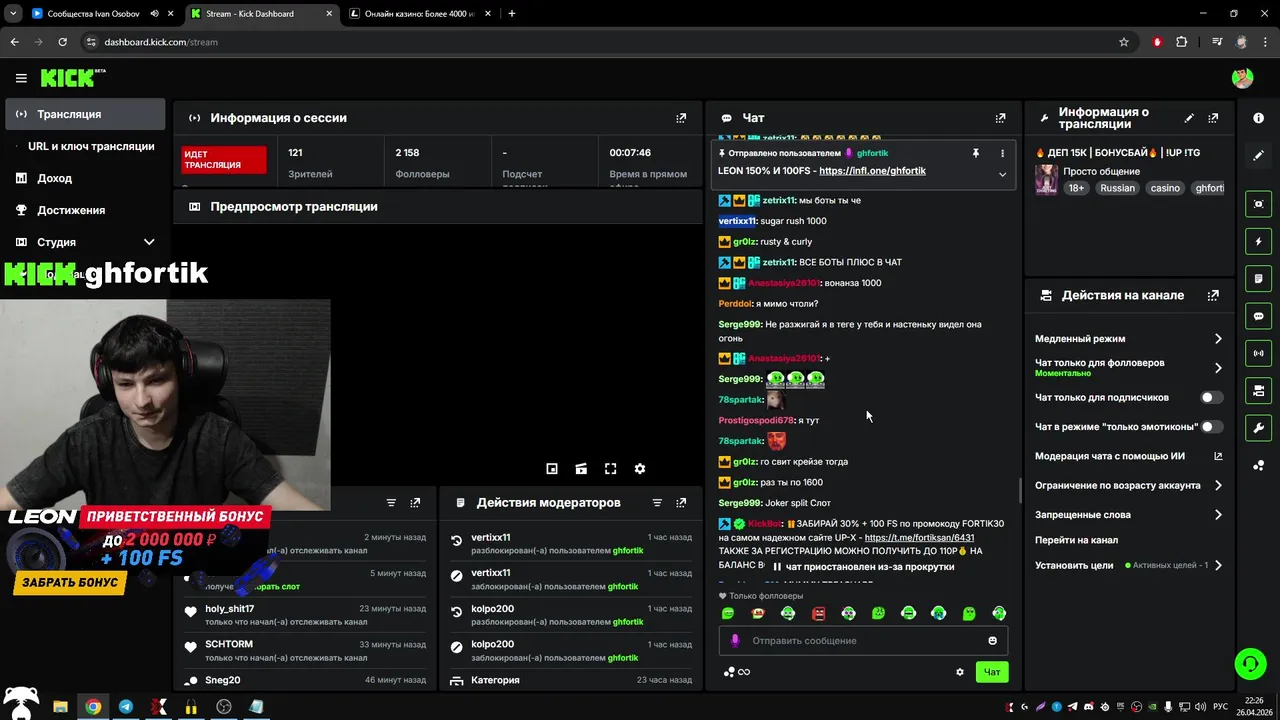Open Установить цели settings
The image size is (1280, 720).
pyautogui.click(x=1128, y=565)
